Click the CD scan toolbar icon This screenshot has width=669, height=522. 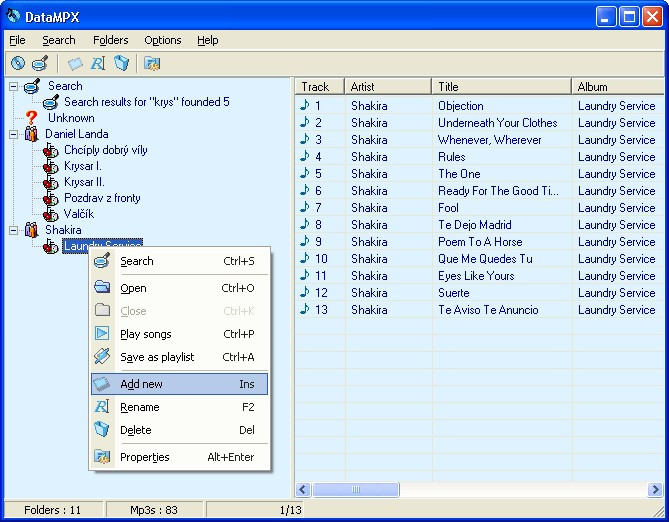18,64
